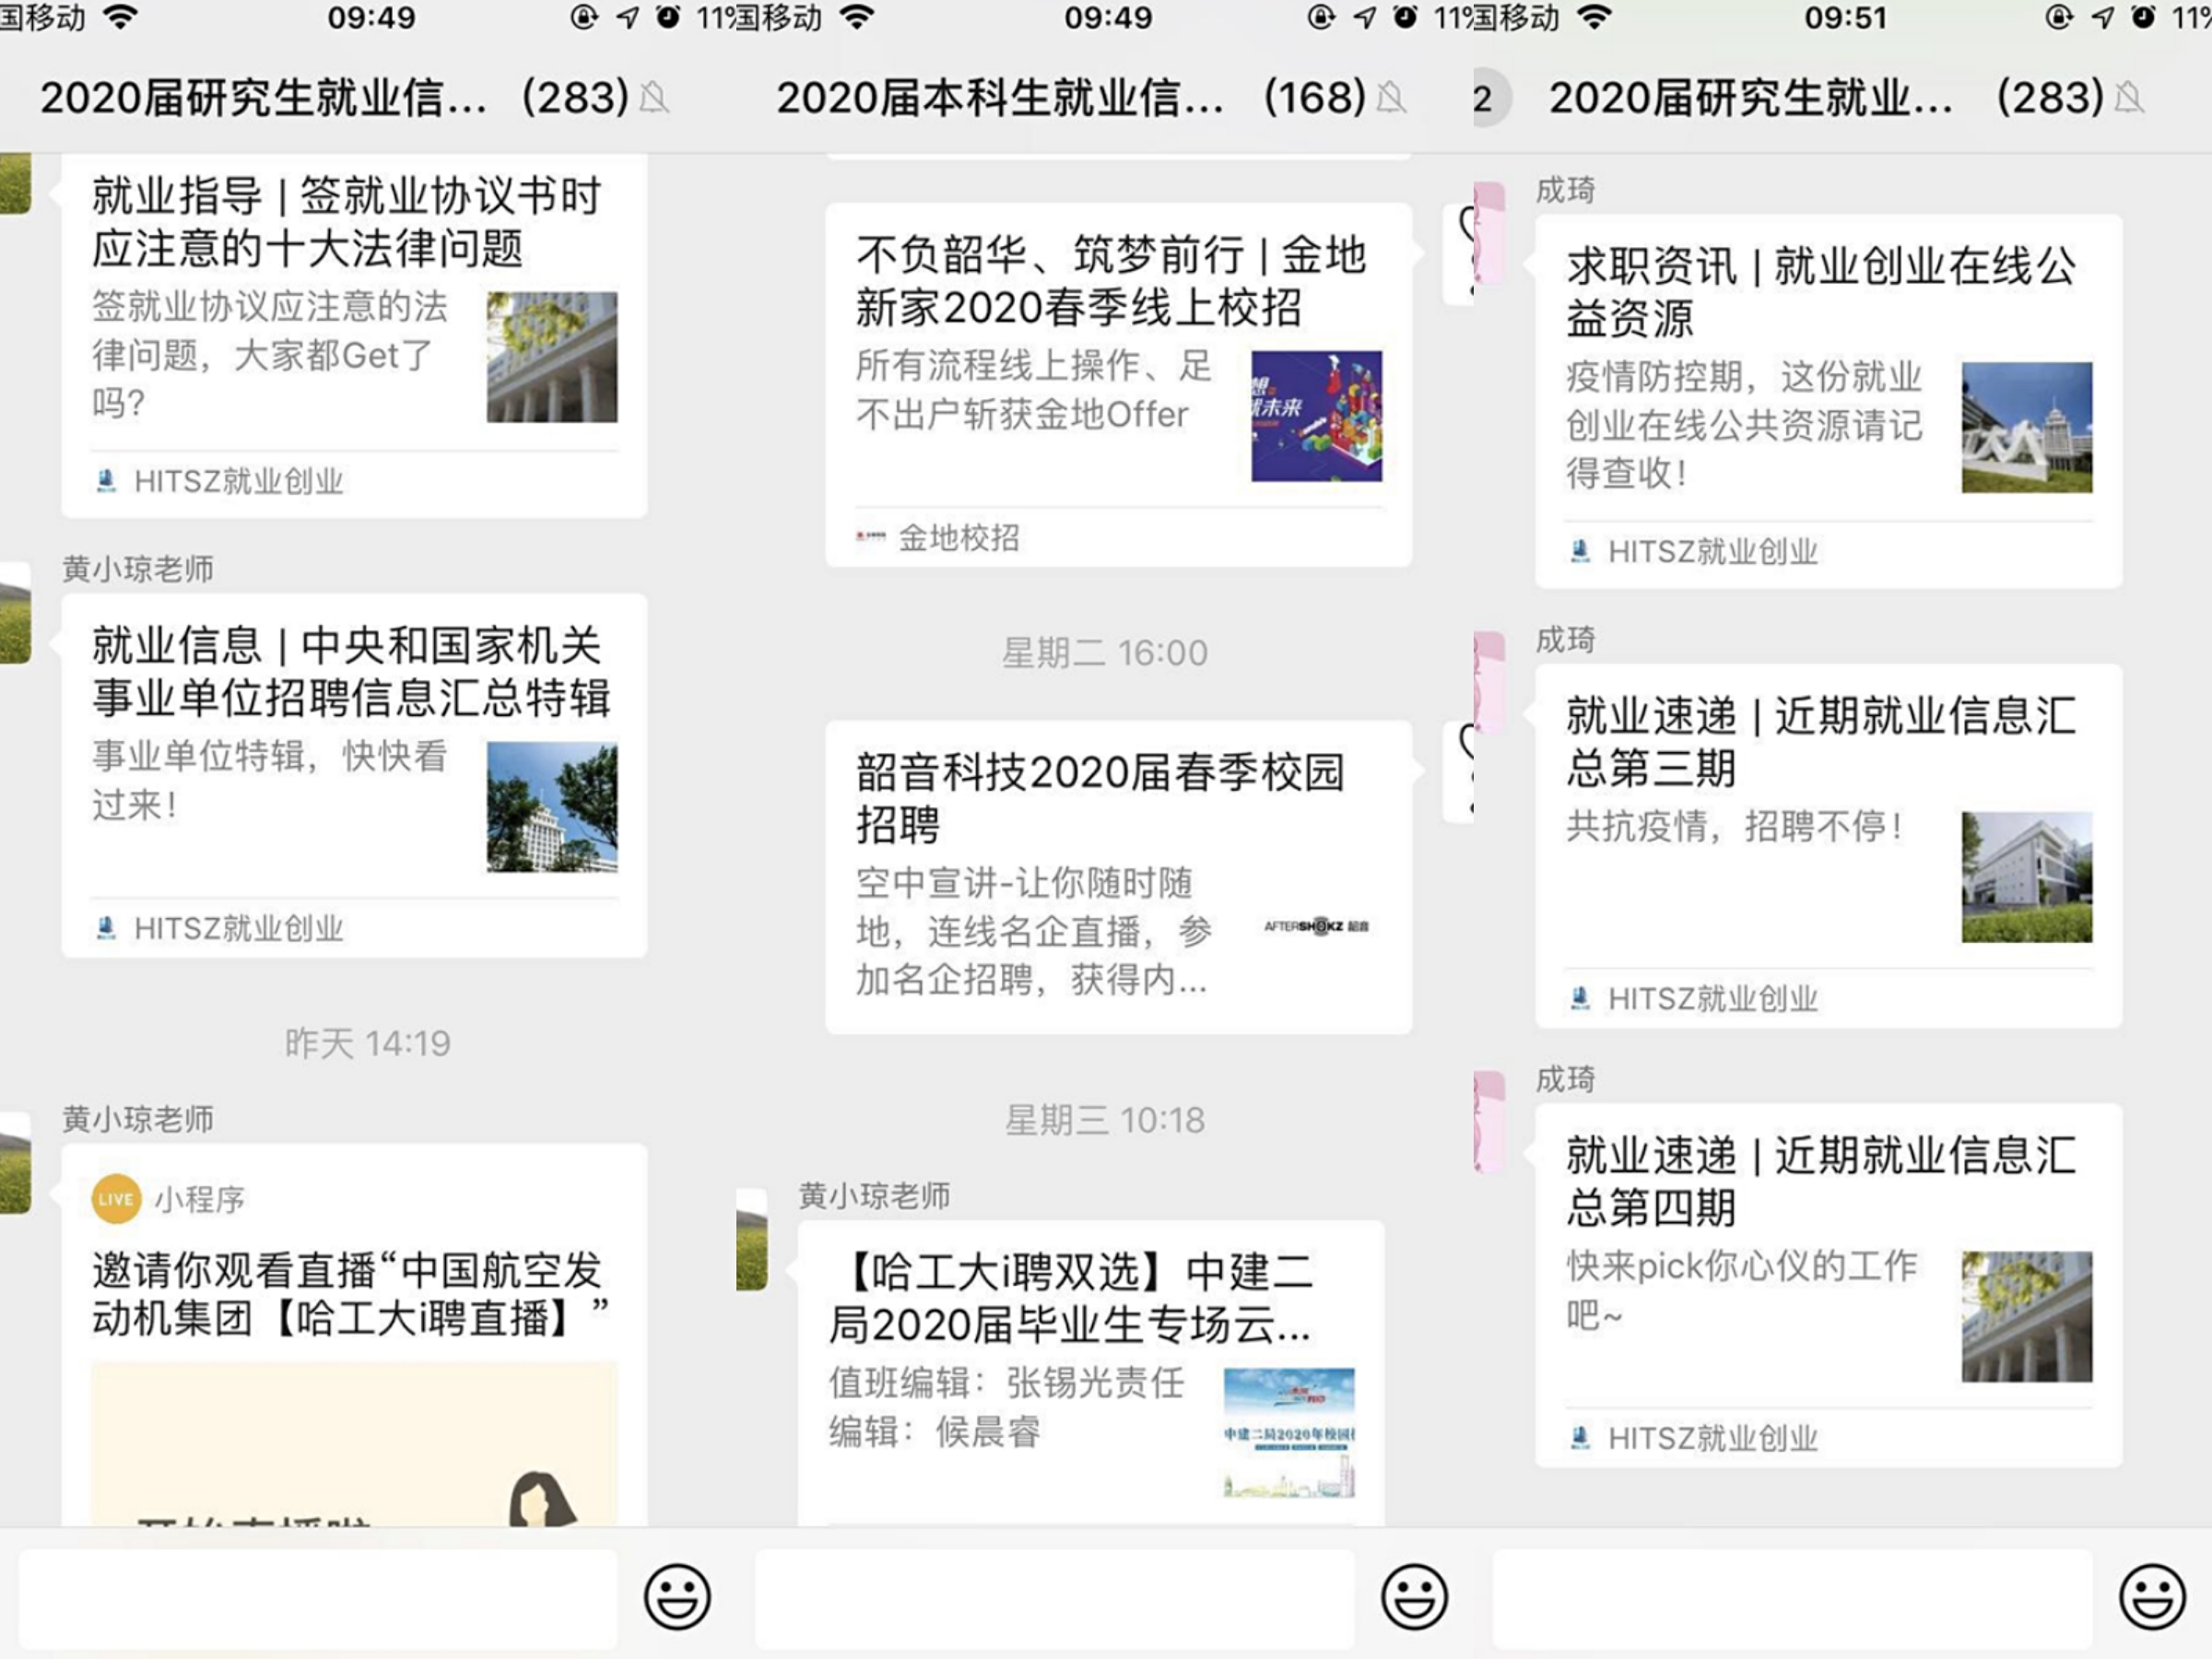The height and width of the screenshot is (1659, 2212).
Task: Toggle the mute bell in the rightmost chat header
Action: coord(2131,97)
